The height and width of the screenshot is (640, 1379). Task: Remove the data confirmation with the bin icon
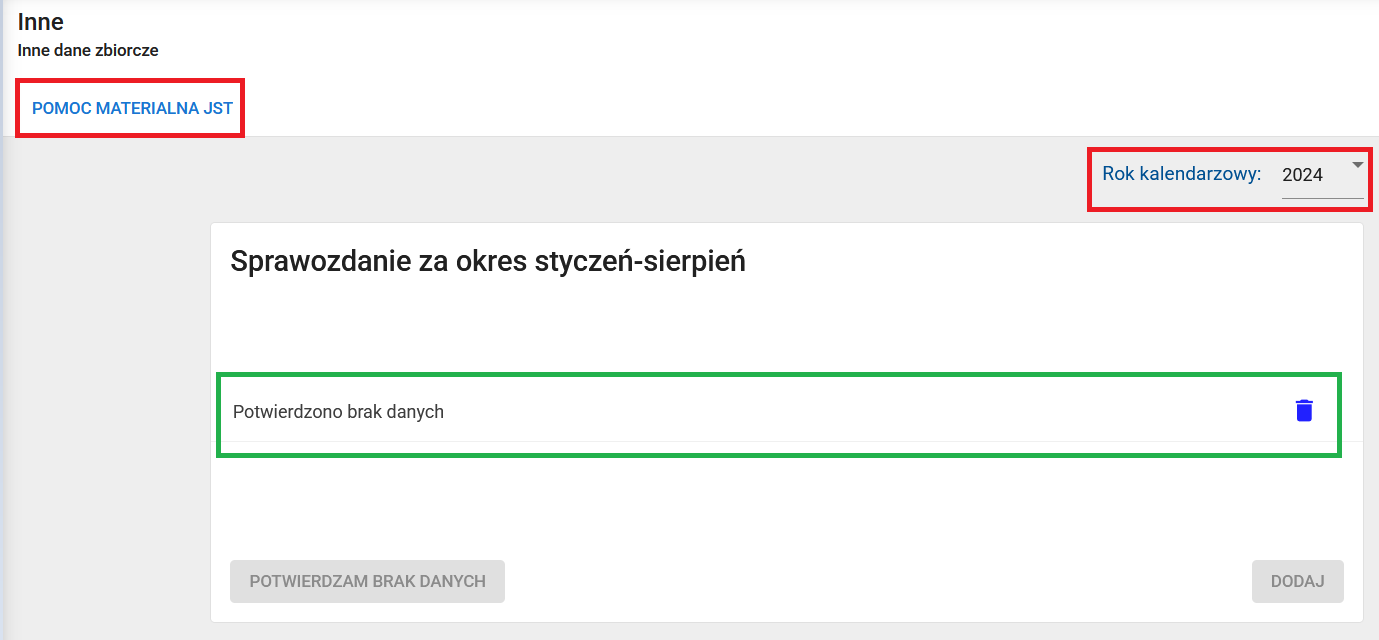pyautogui.click(x=1303, y=410)
